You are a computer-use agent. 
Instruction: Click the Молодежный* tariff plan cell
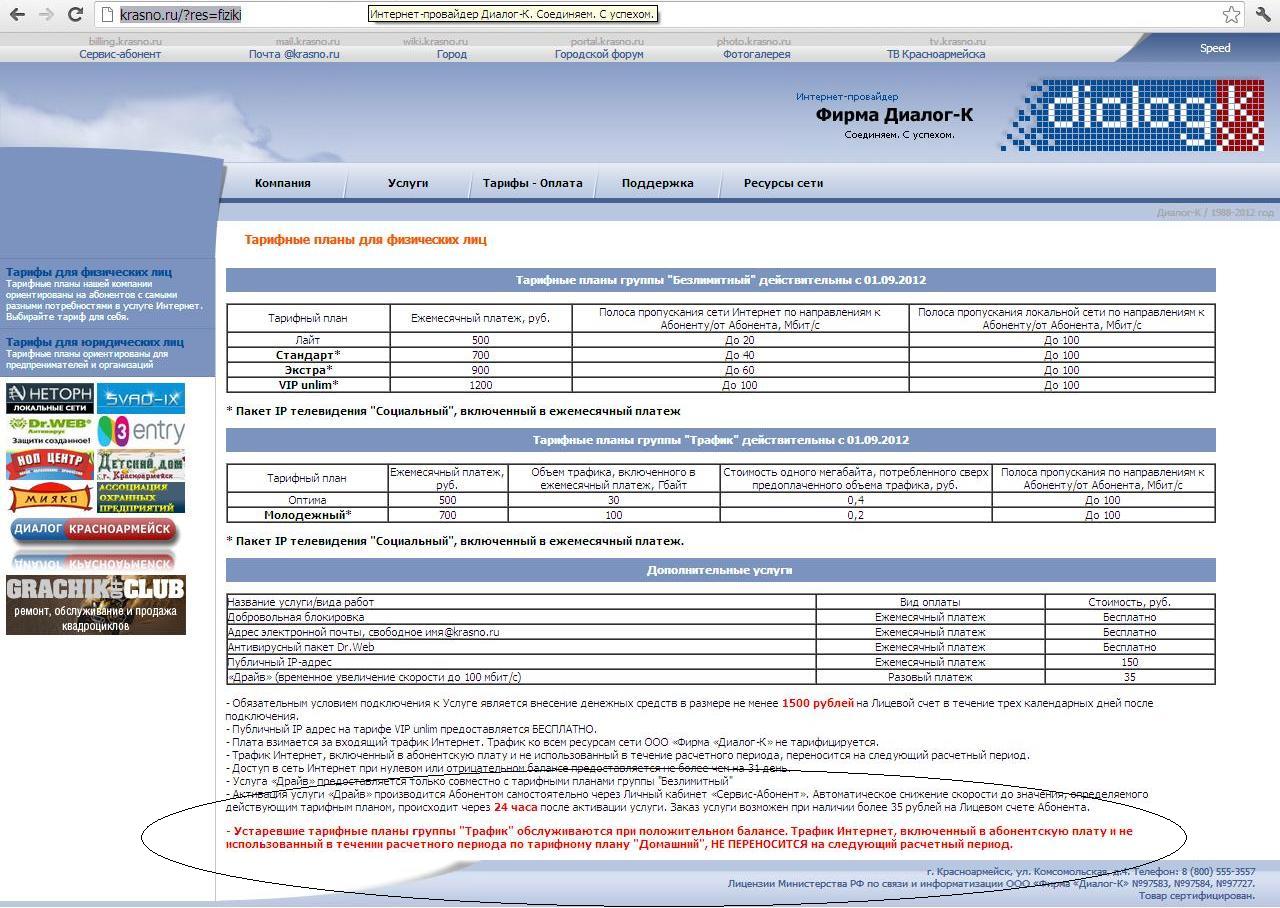(x=307, y=515)
